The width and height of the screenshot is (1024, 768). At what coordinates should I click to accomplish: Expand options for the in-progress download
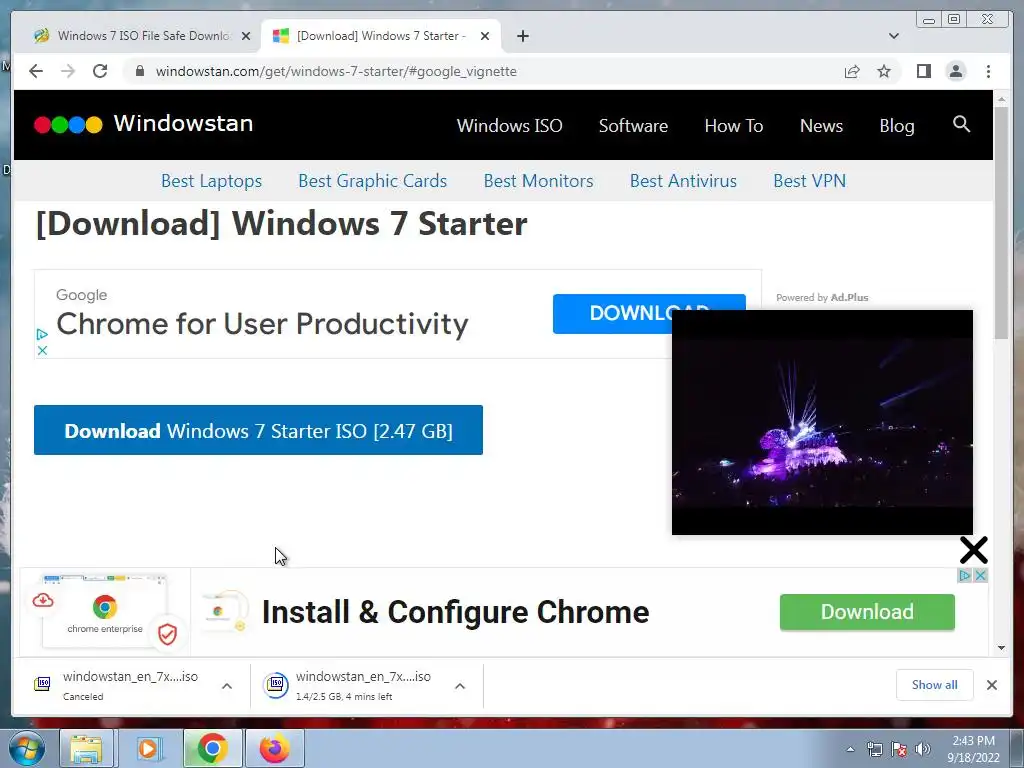click(460, 686)
